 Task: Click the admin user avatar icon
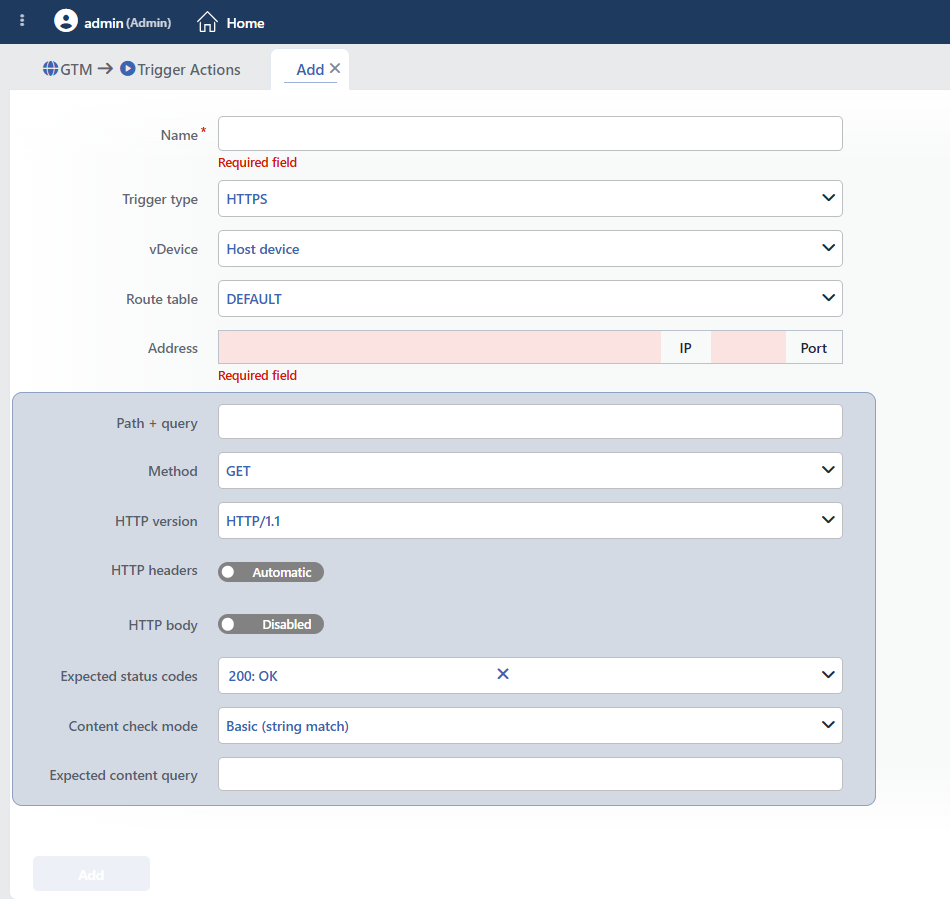pyautogui.click(x=65, y=21)
